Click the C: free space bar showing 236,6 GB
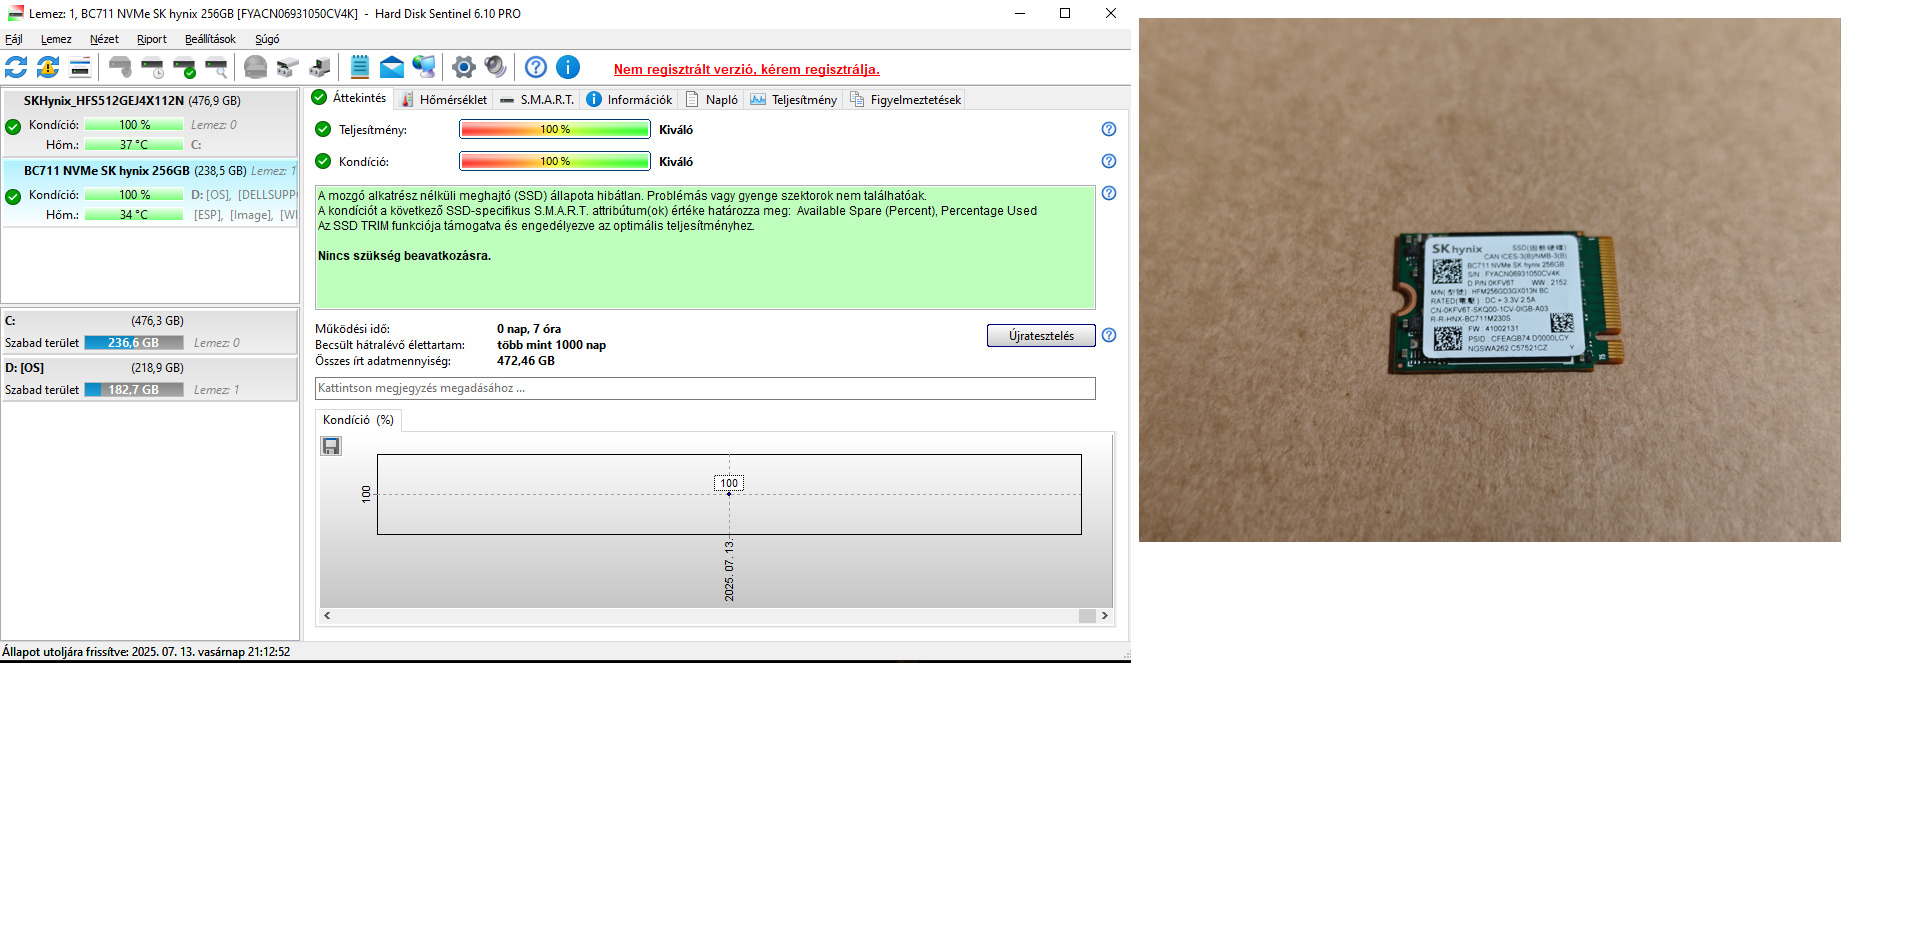Image resolution: width=1914 pixels, height=935 pixels. click(x=134, y=343)
